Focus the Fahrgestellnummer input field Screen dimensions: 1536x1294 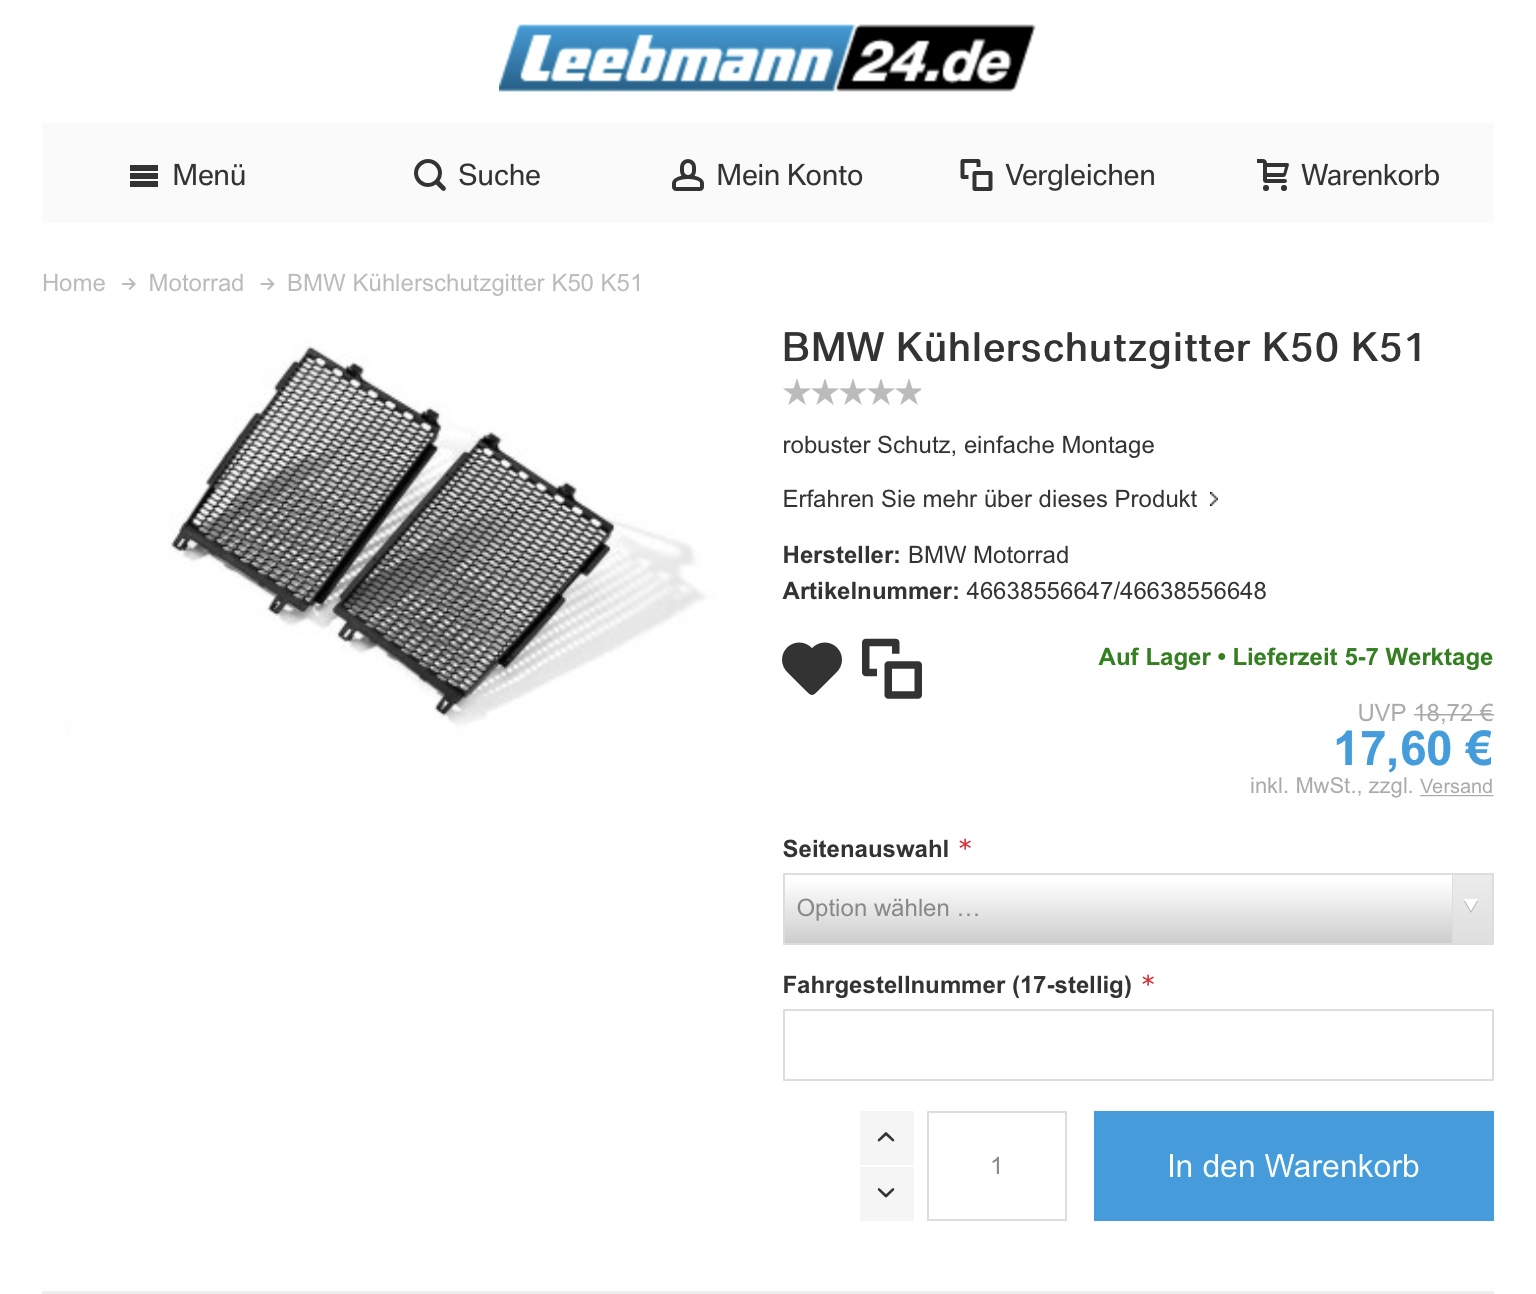click(1138, 1045)
